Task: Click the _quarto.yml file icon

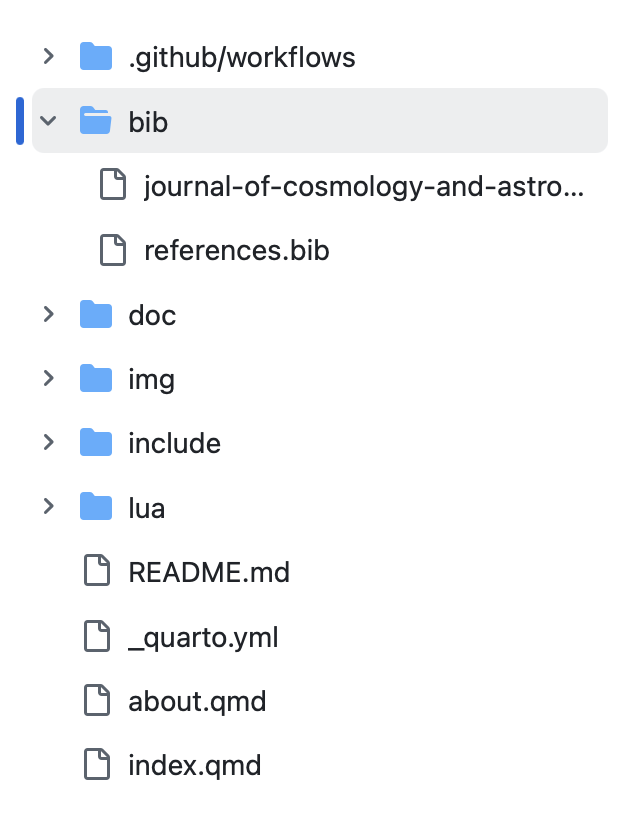Action: pyautogui.click(x=96, y=637)
